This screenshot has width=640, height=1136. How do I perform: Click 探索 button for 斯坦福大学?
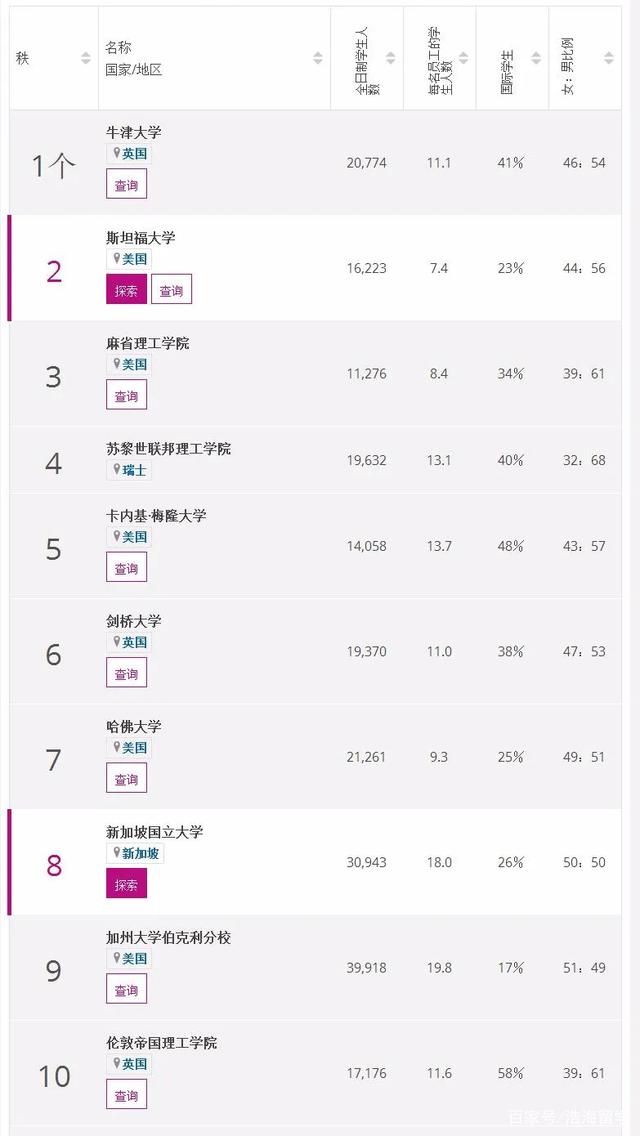[x=126, y=290]
